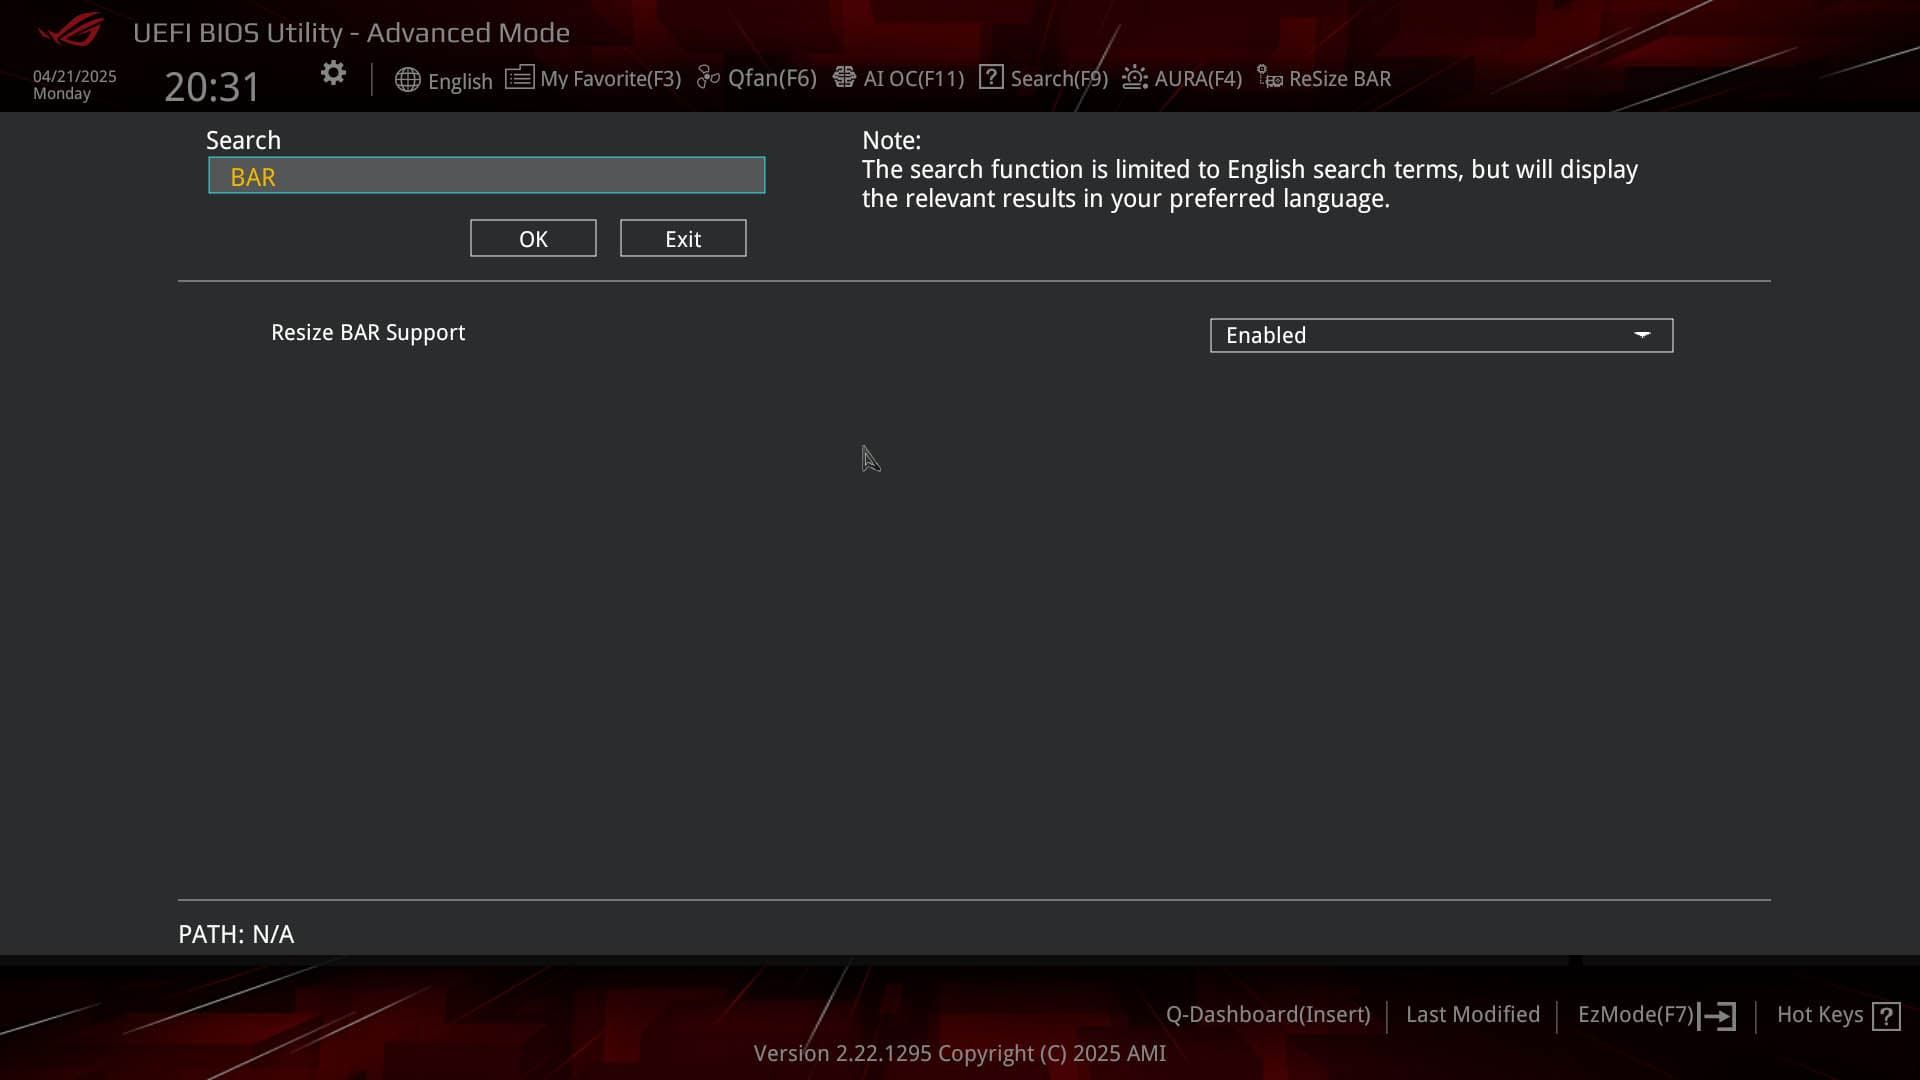Image resolution: width=1920 pixels, height=1080 pixels.
Task: Click the AI OC brain icon
Action: [844, 78]
